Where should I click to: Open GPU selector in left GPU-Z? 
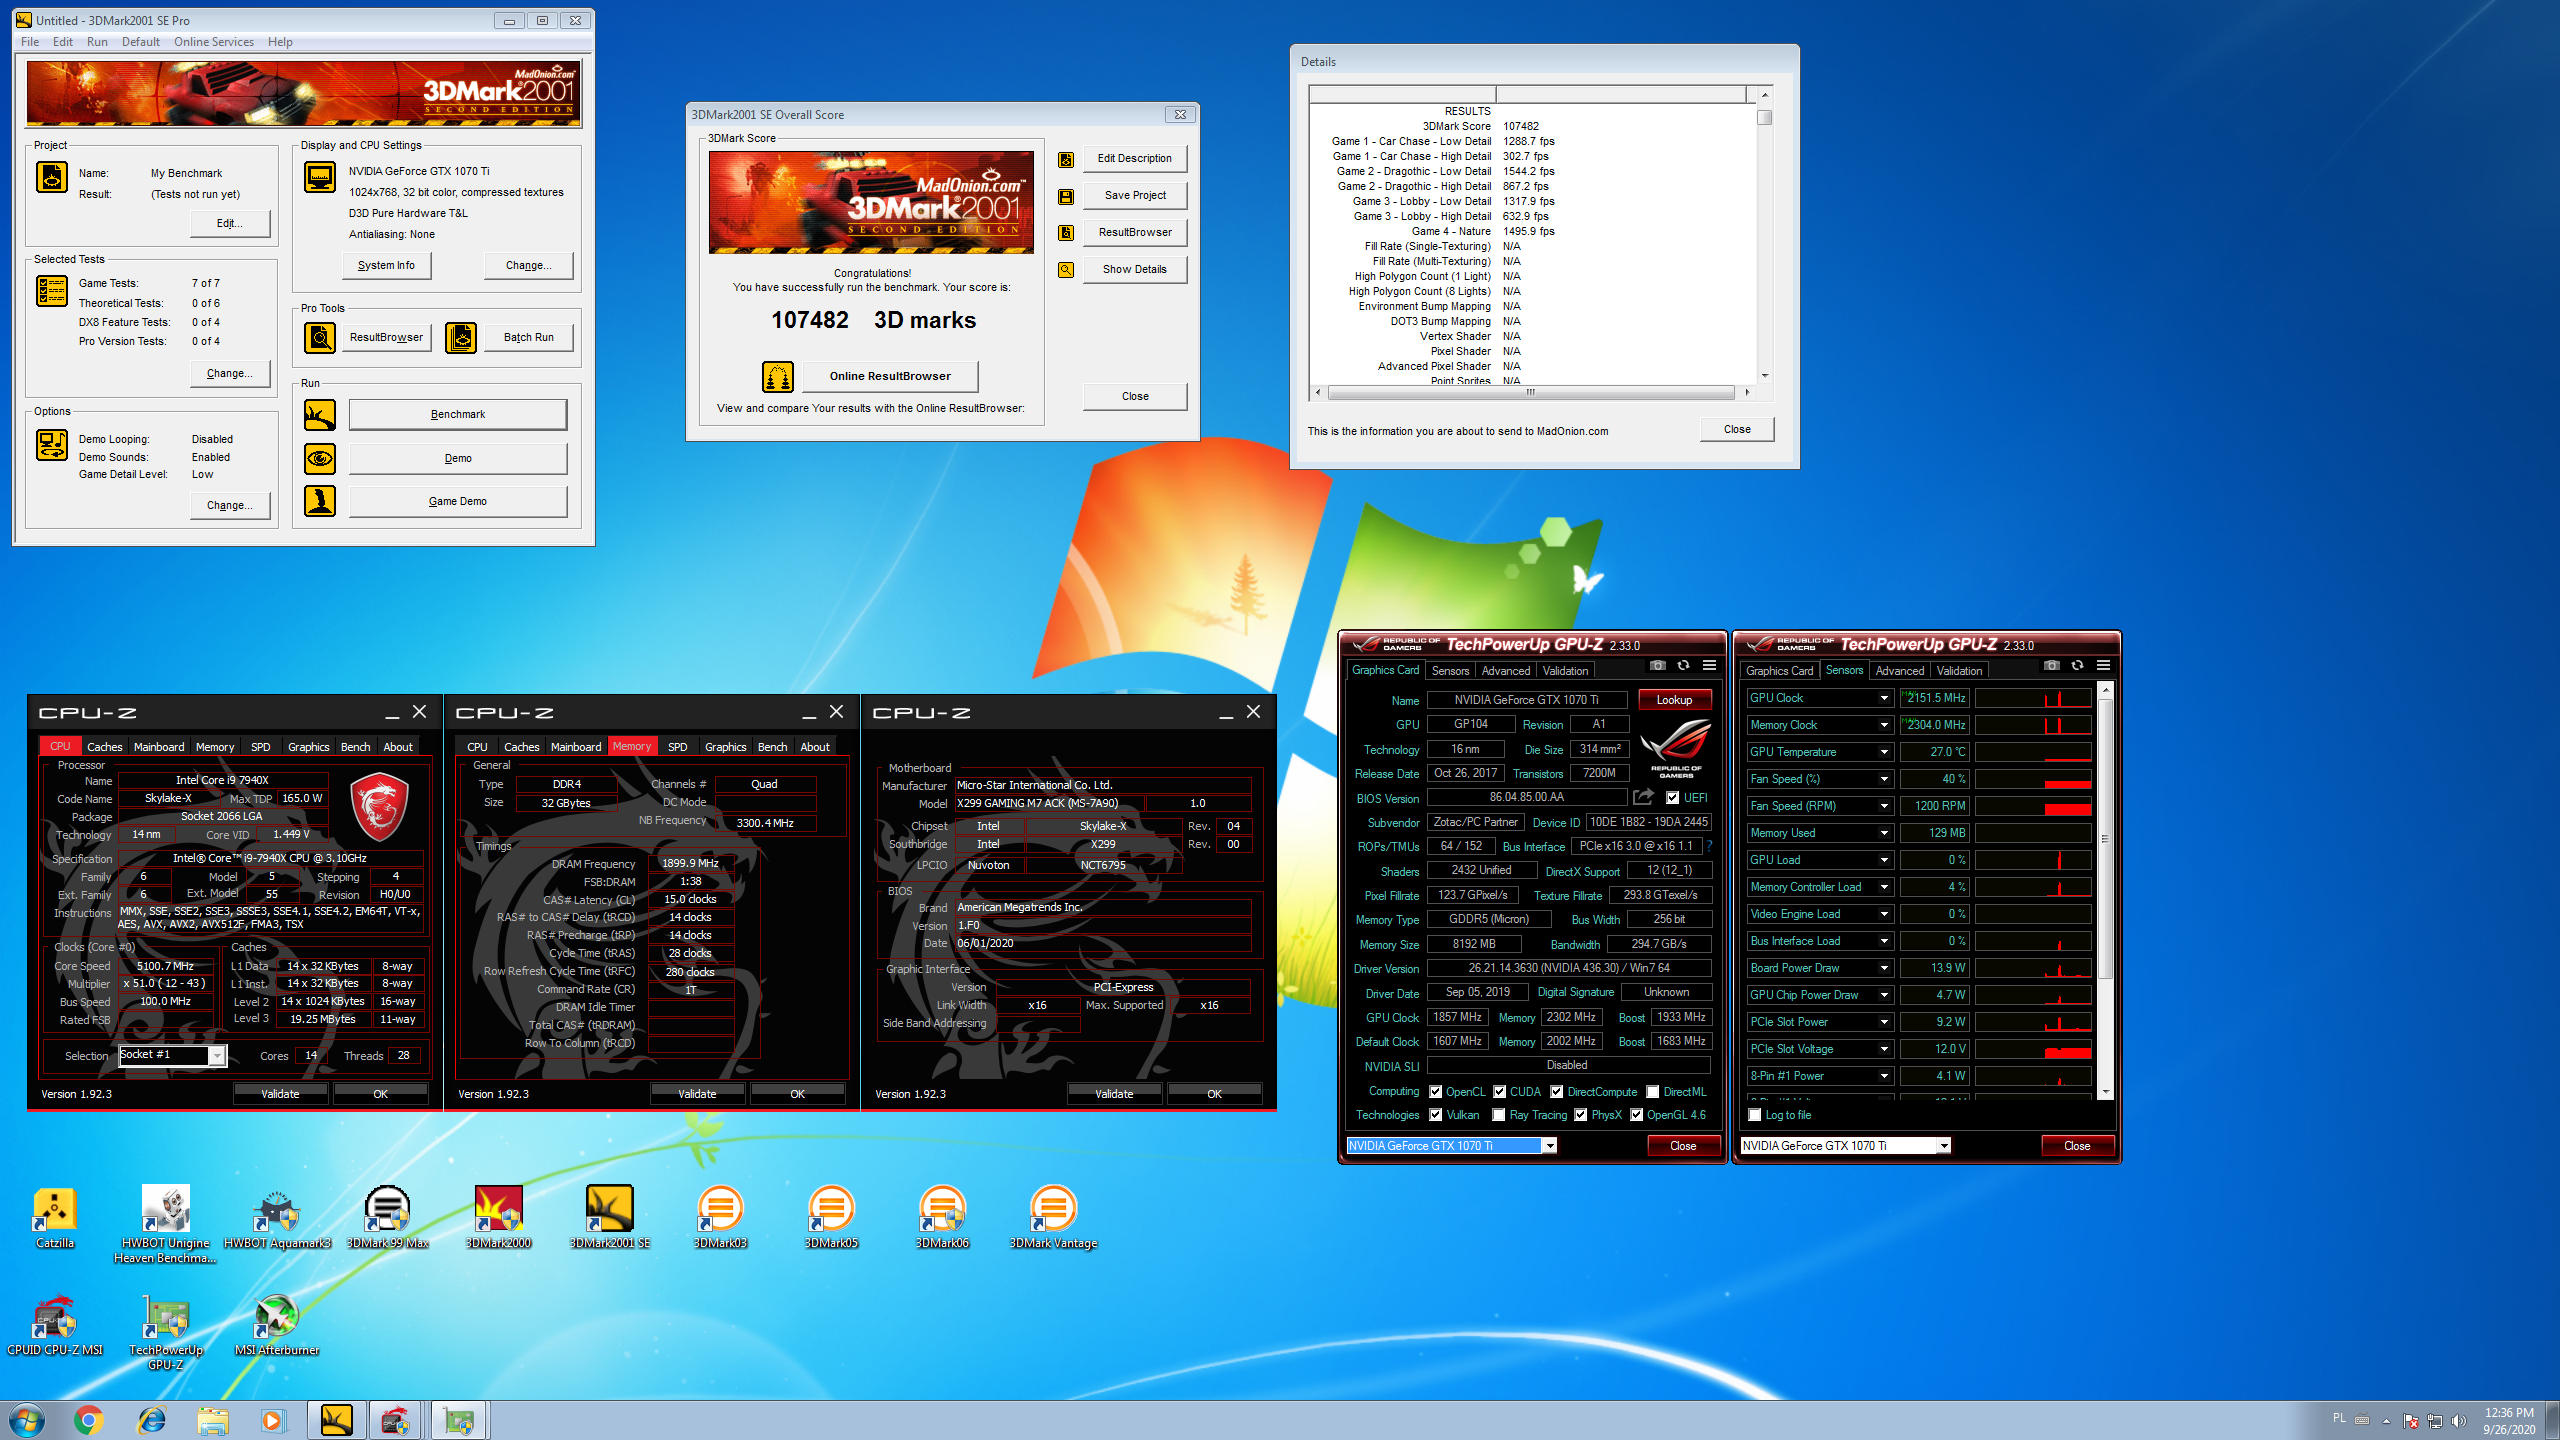tap(1451, 1146)
